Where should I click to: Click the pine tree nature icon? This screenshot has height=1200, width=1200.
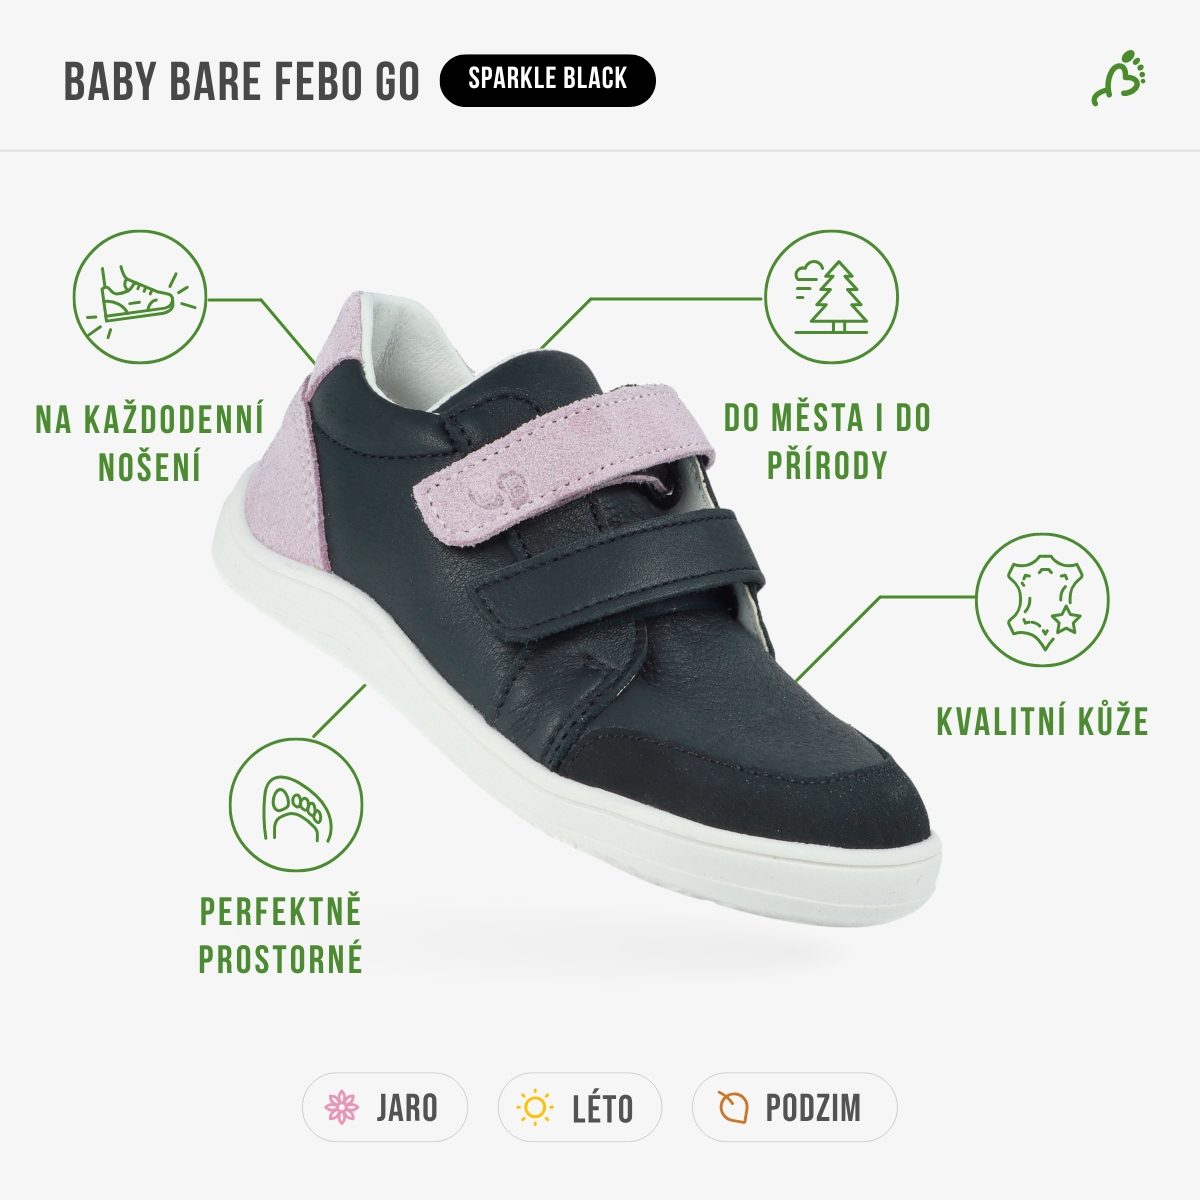(x=831, y=297)
